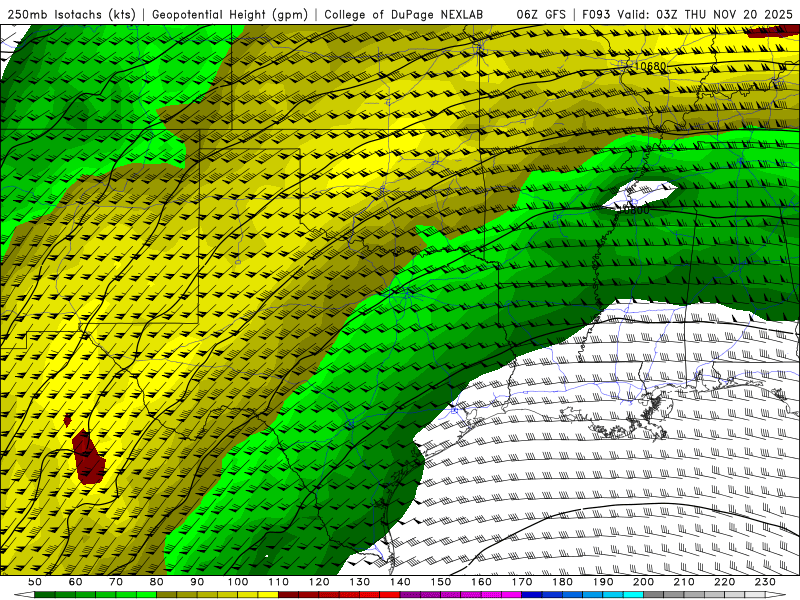
Task: Click the '80' value on the color scale
Action: 157,582
